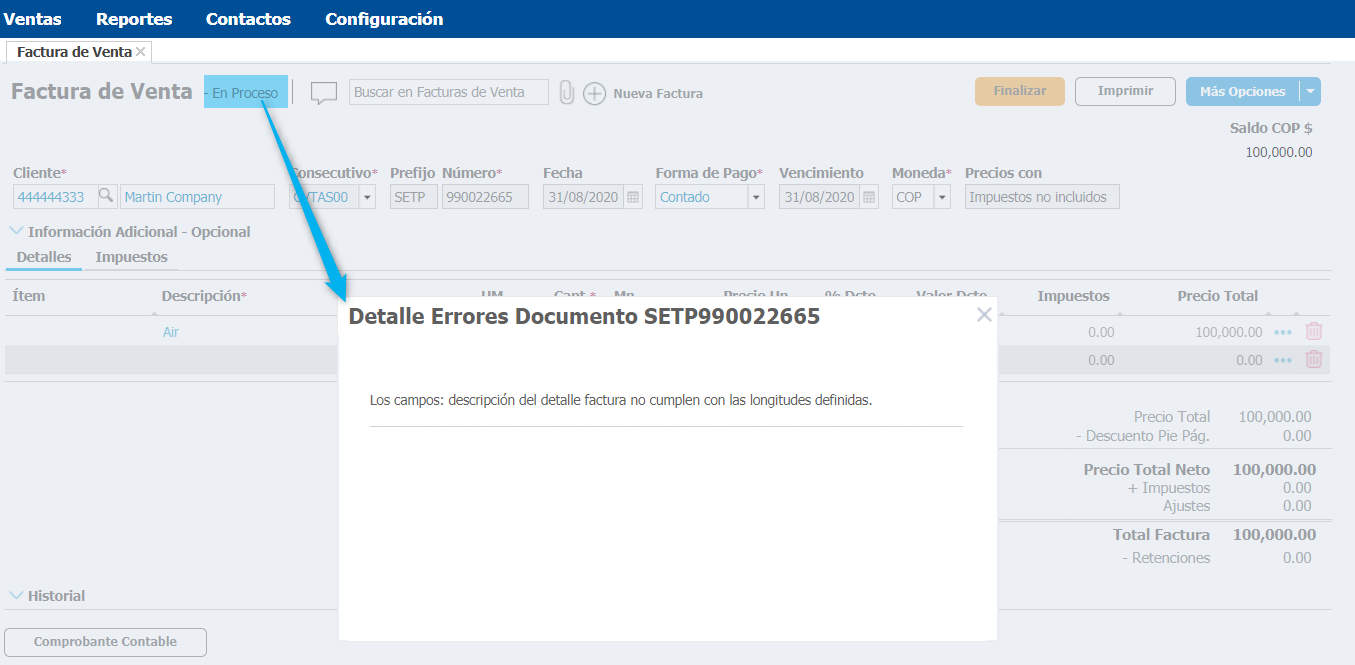
Task: Open the Reportes menu
Action: [134, 19]
